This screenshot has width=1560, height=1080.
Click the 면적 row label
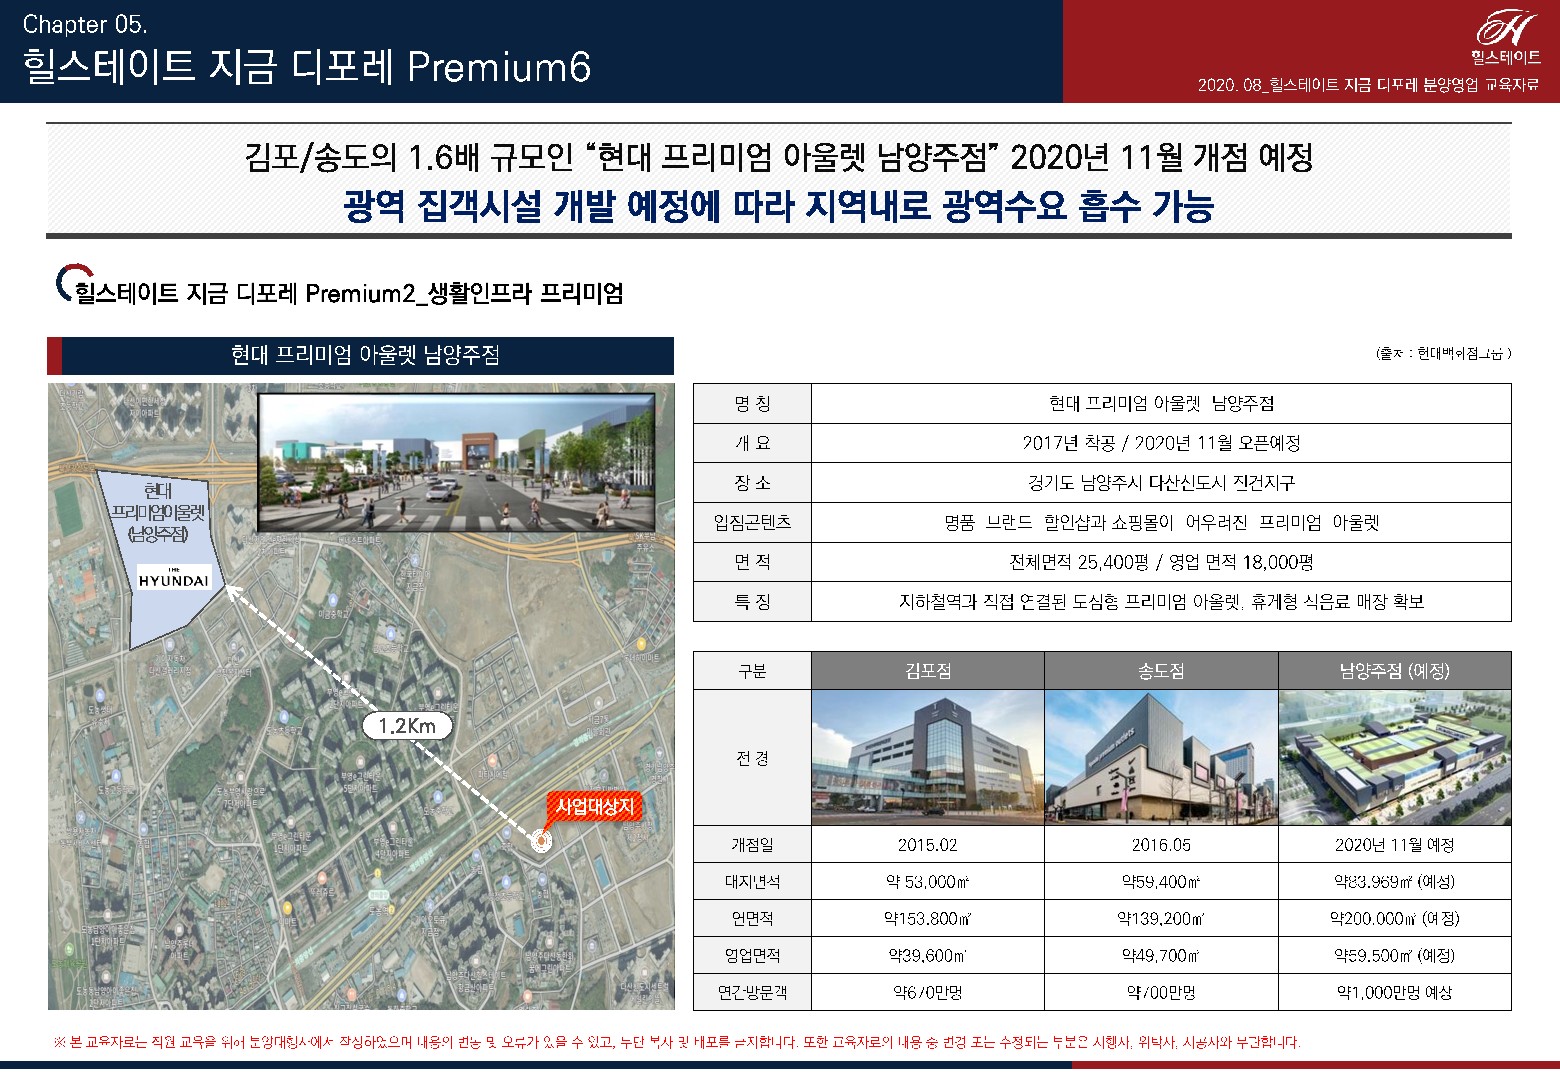[752, 562]
